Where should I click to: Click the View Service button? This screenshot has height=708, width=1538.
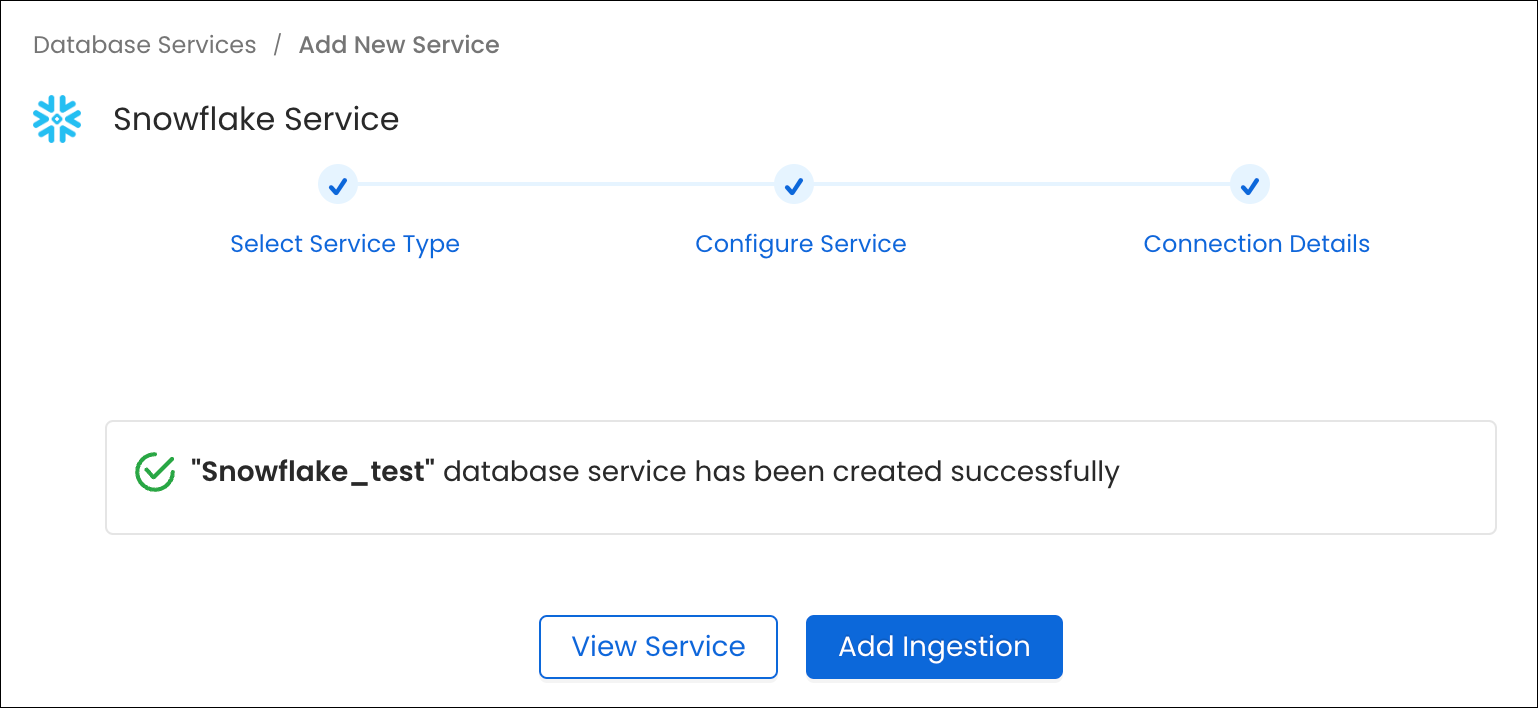click(657, 646)
